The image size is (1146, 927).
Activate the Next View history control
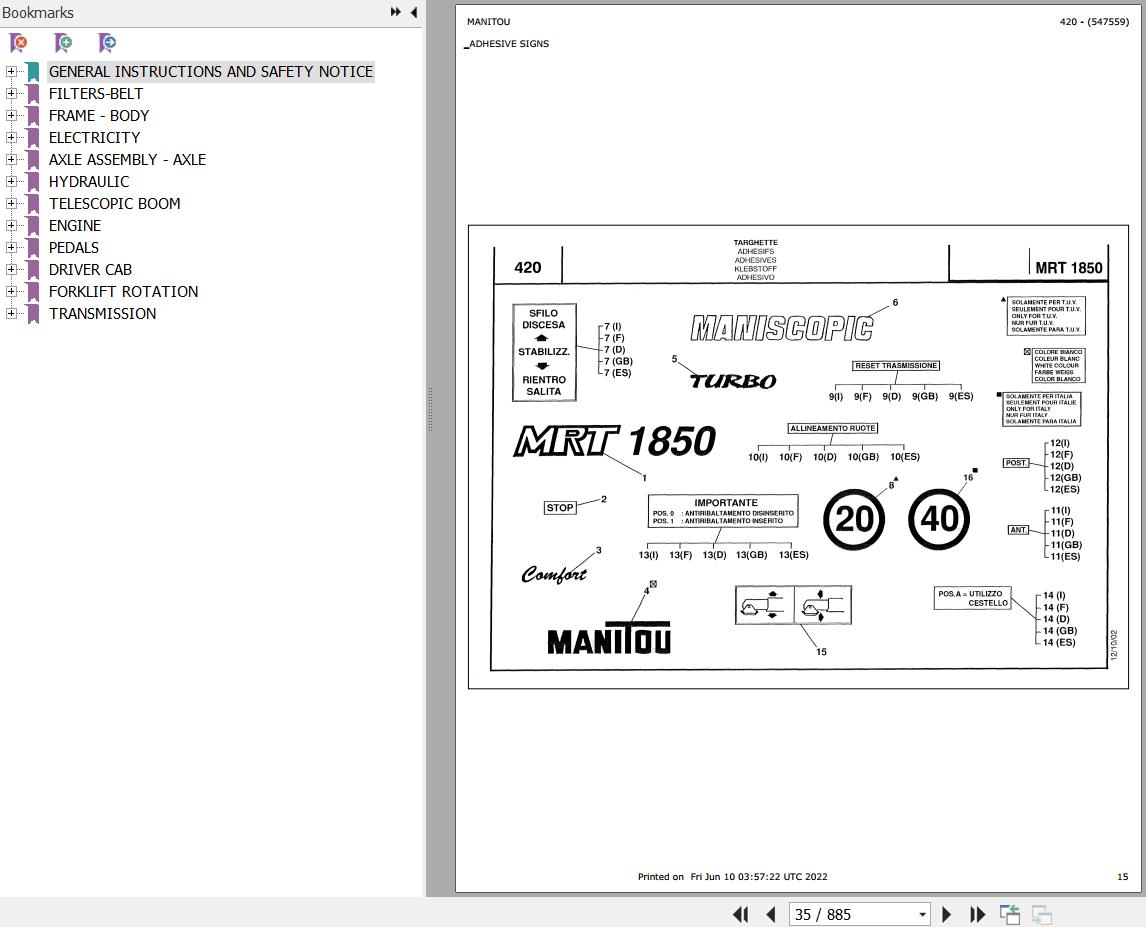pyautogui.click(x=1040, y=914)
